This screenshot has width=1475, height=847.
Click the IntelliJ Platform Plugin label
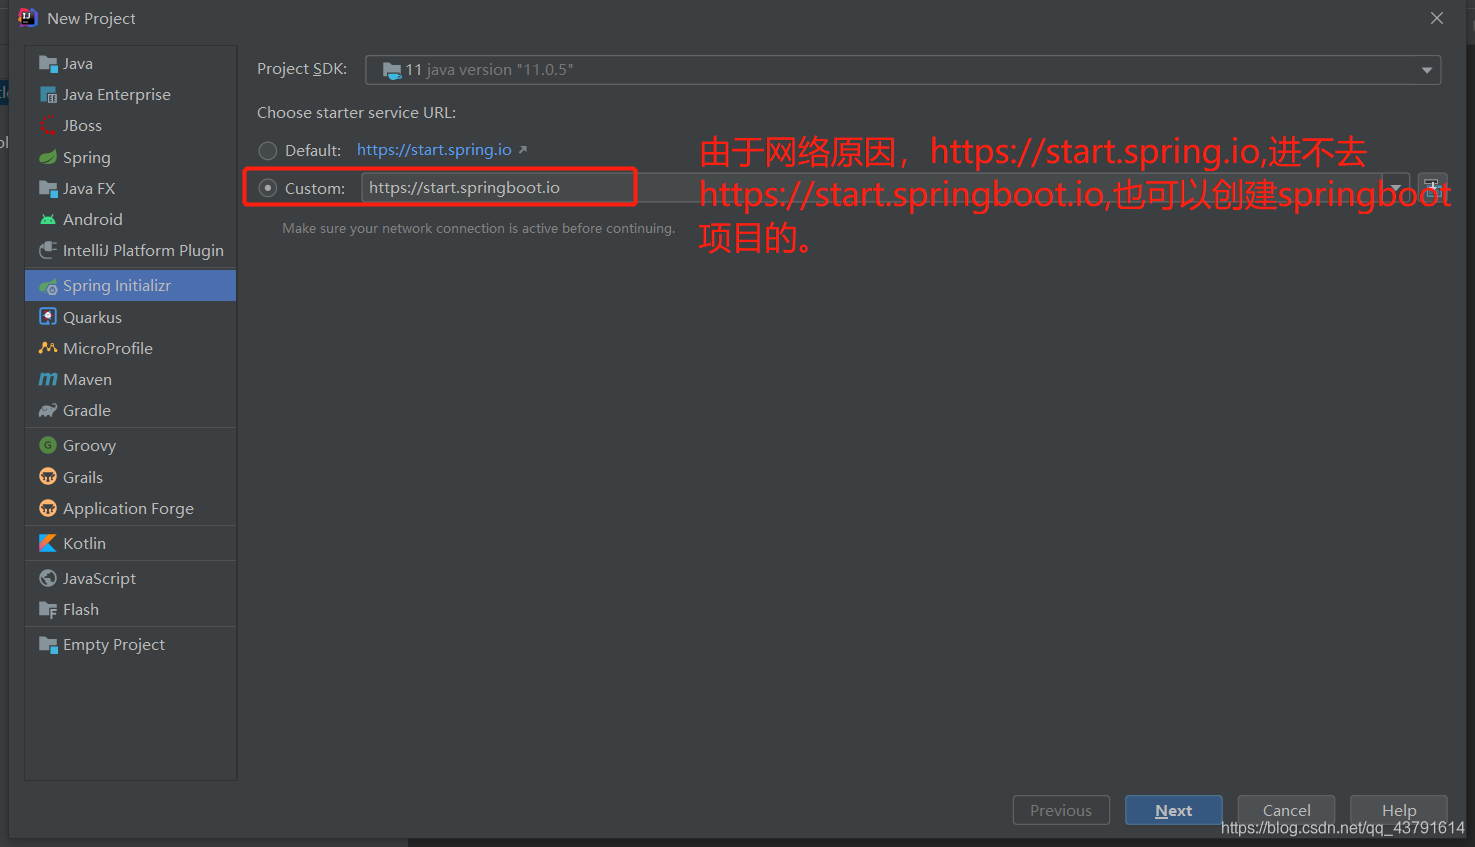(x=143, y=250)
